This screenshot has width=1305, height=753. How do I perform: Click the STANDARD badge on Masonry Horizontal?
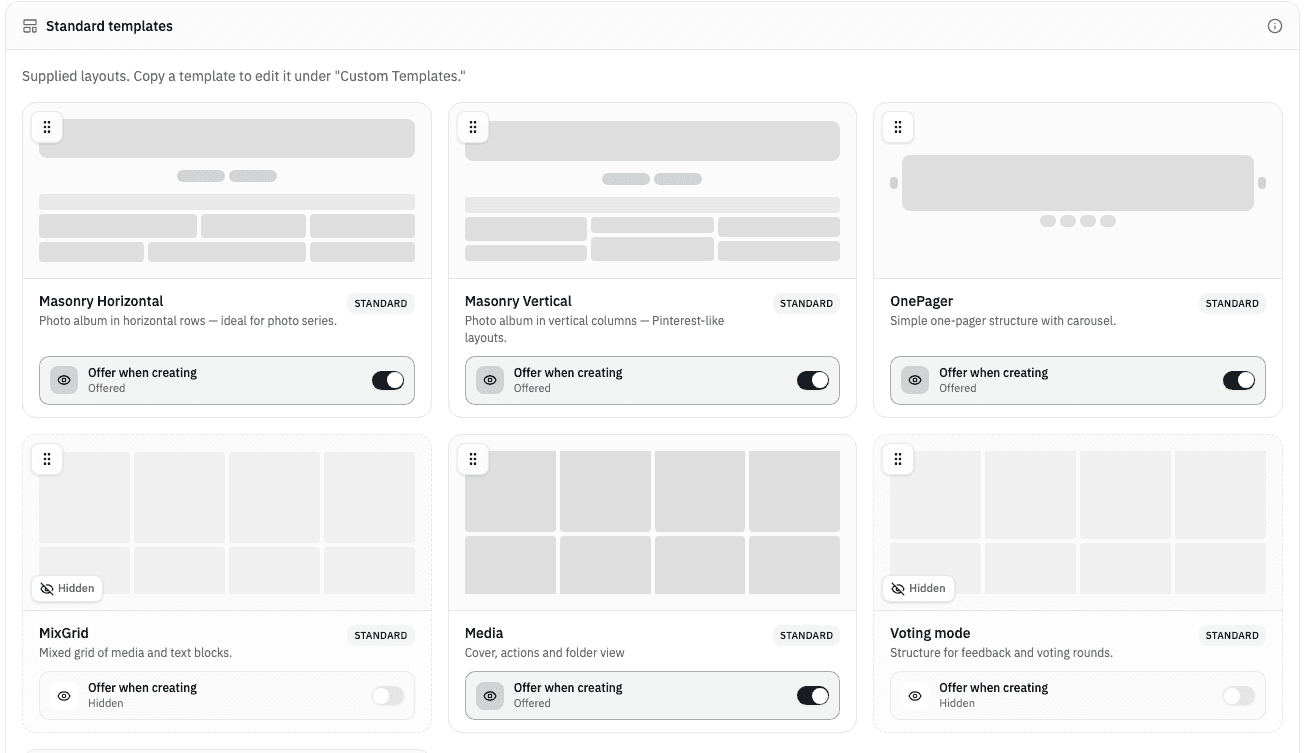381,303
